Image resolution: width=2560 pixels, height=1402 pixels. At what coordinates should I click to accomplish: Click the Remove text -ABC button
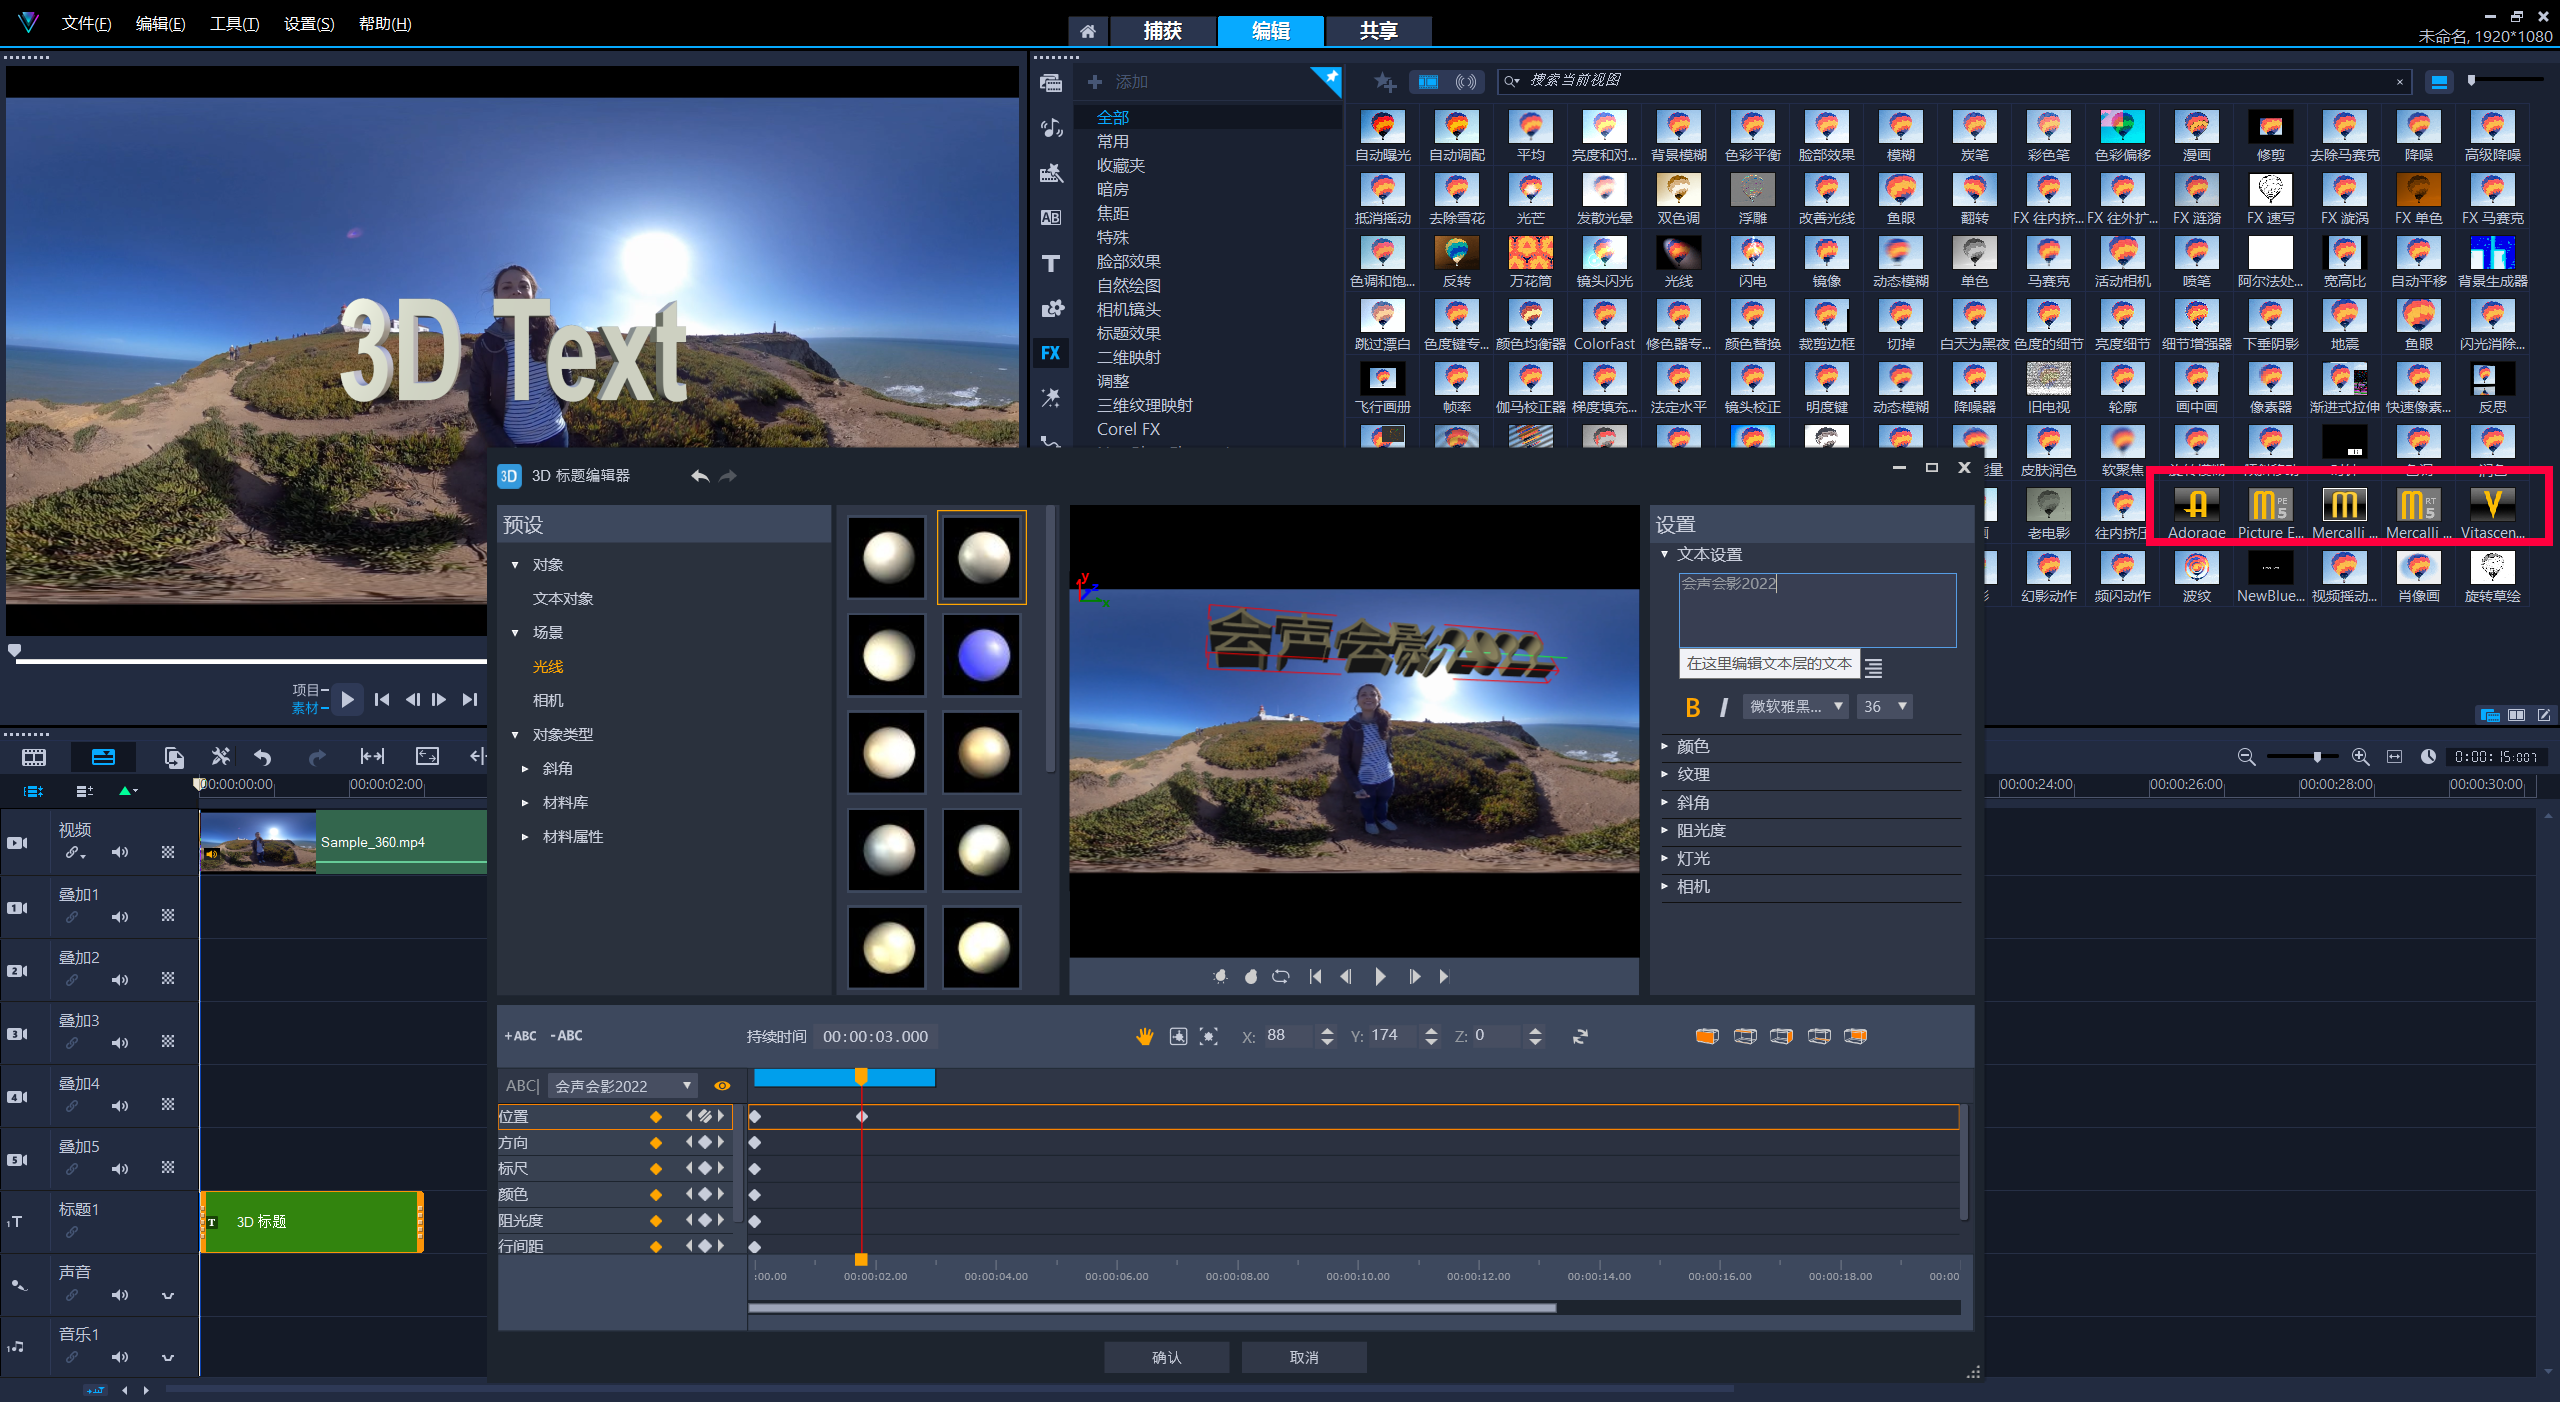click(x=566, y=1036)
